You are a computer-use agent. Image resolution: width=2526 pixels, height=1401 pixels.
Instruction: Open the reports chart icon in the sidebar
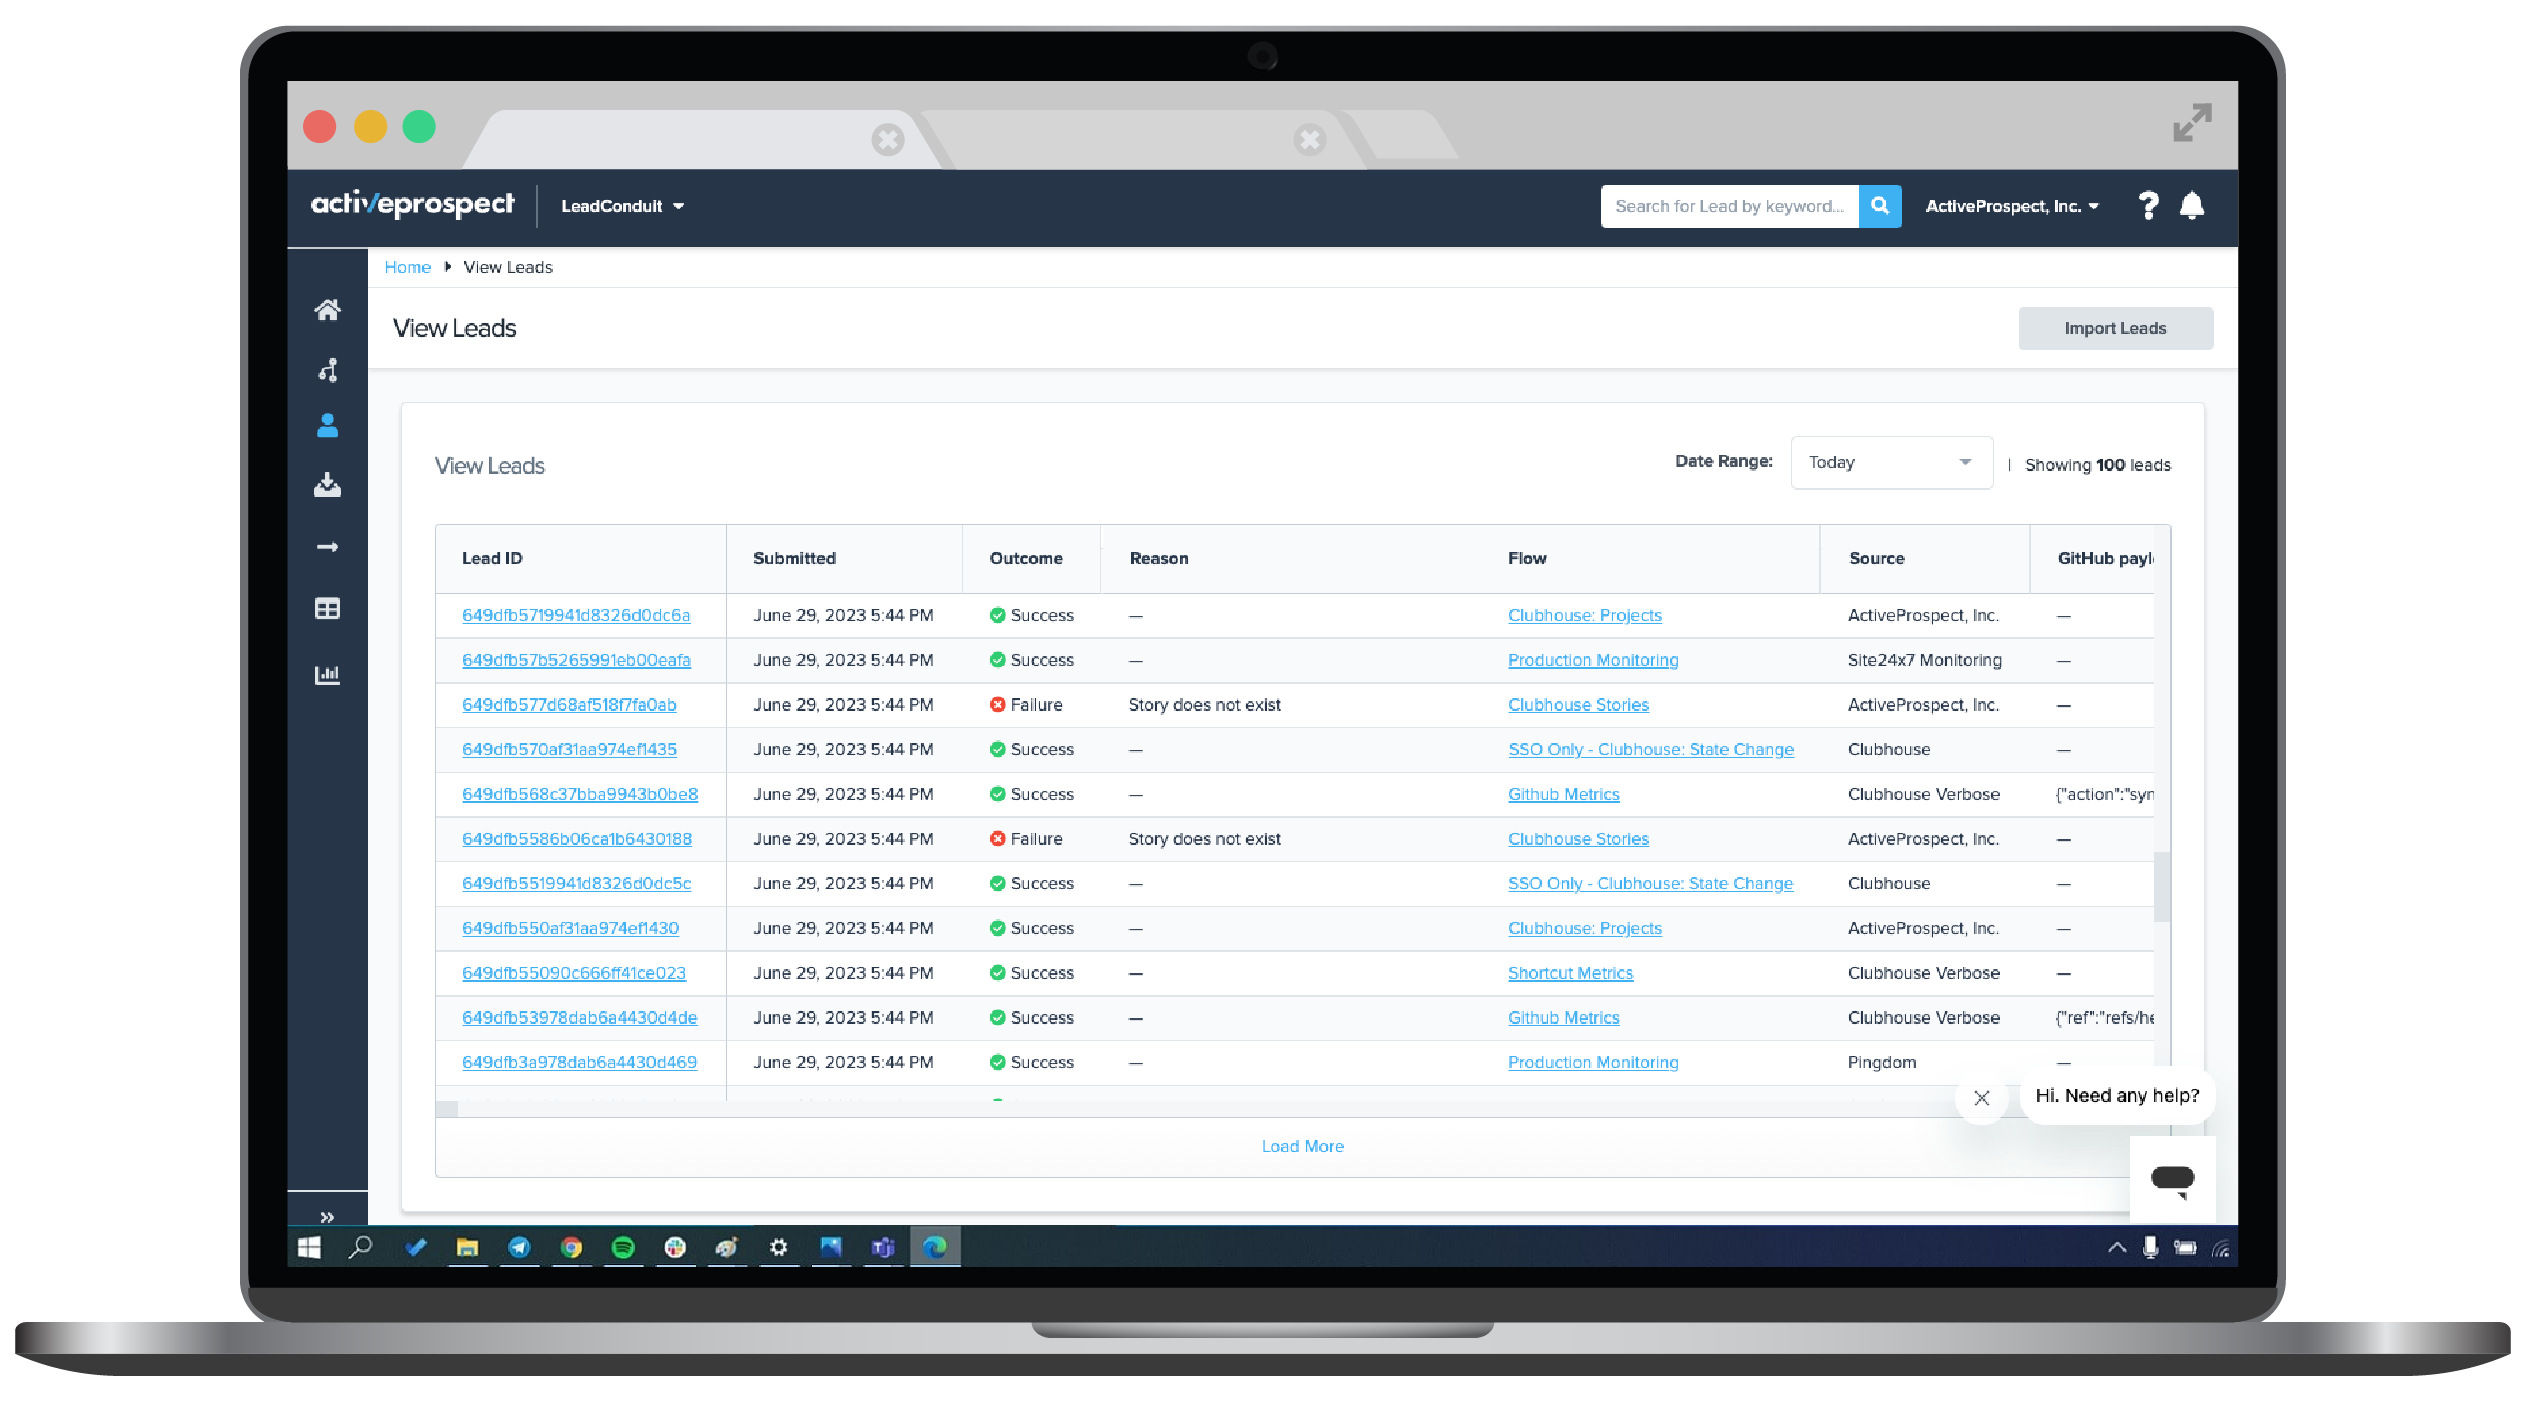pos(327,675)
